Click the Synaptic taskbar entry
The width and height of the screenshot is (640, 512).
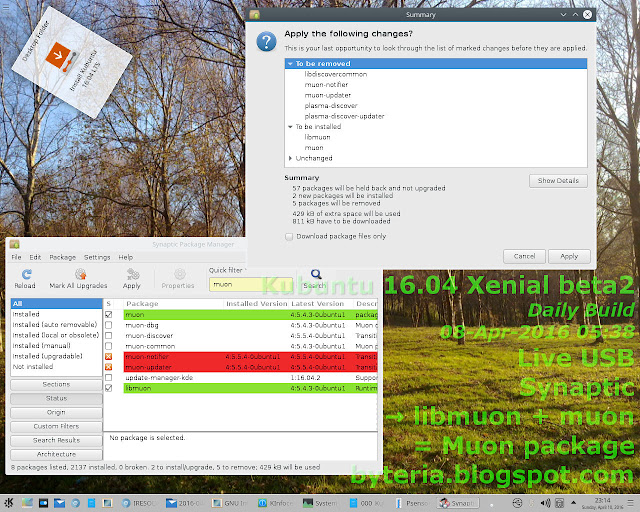point(458,503)
